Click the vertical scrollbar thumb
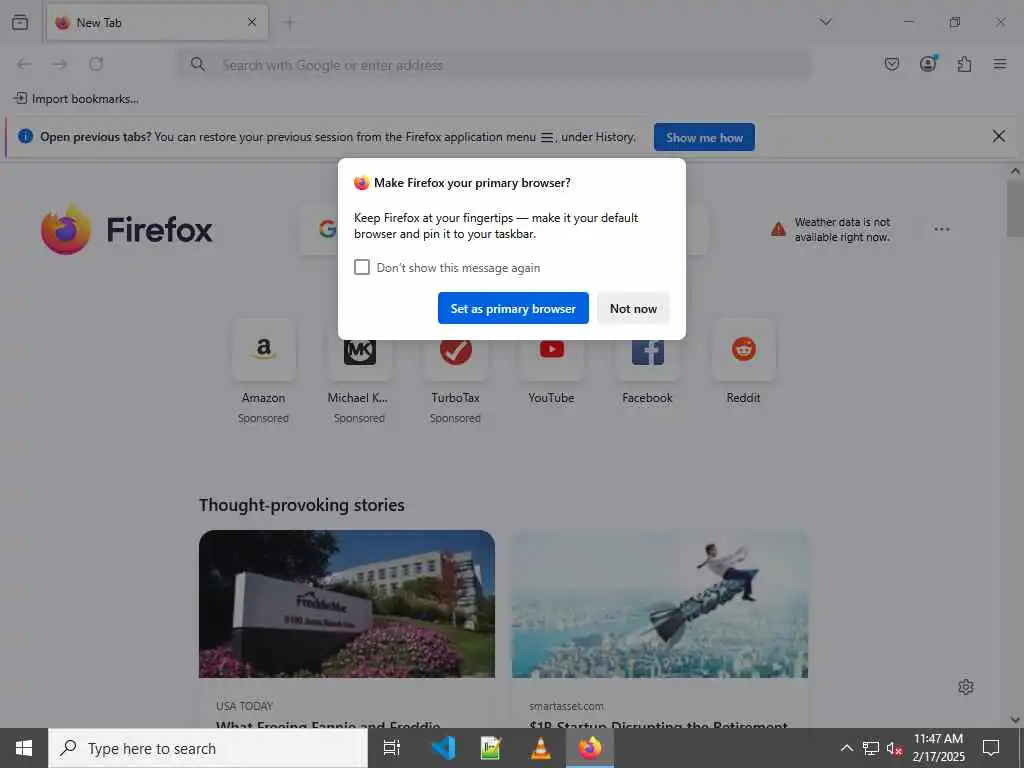 [1015, 210]
